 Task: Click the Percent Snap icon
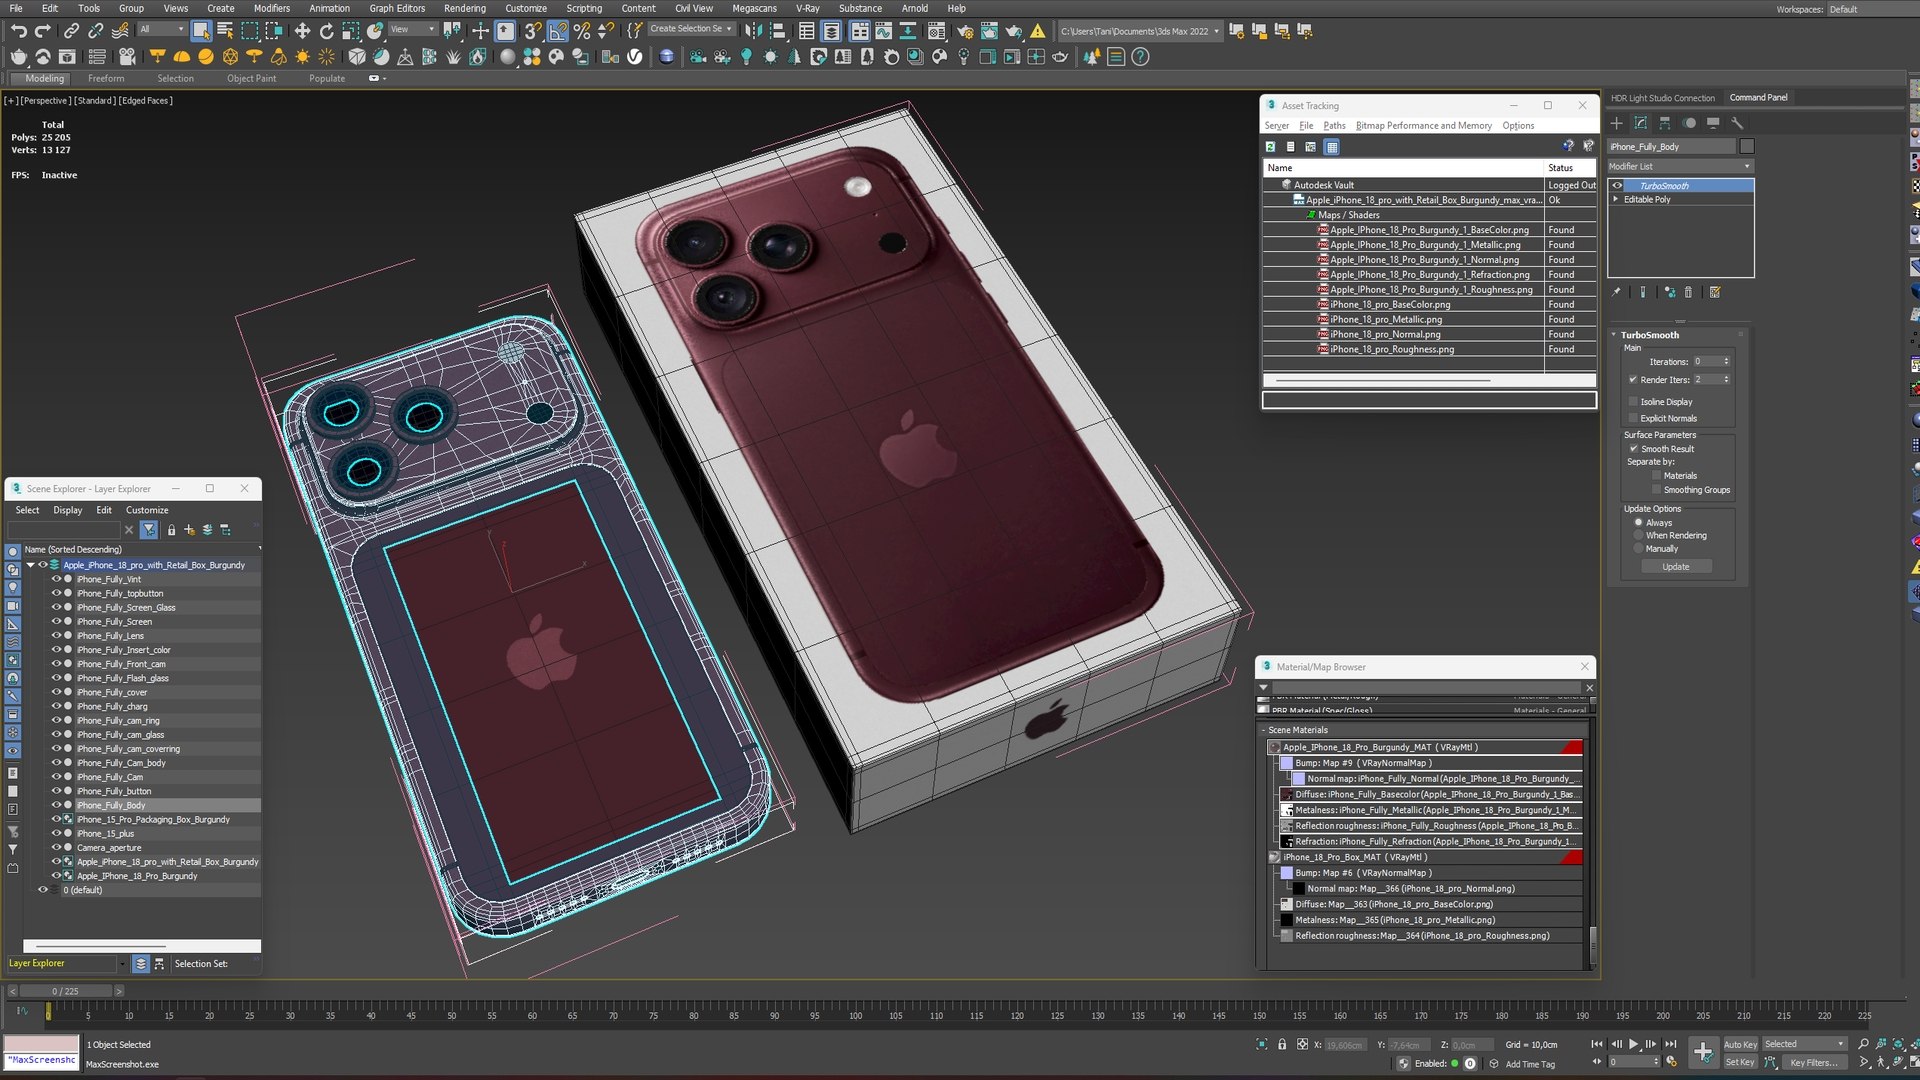tap(582, 31)
